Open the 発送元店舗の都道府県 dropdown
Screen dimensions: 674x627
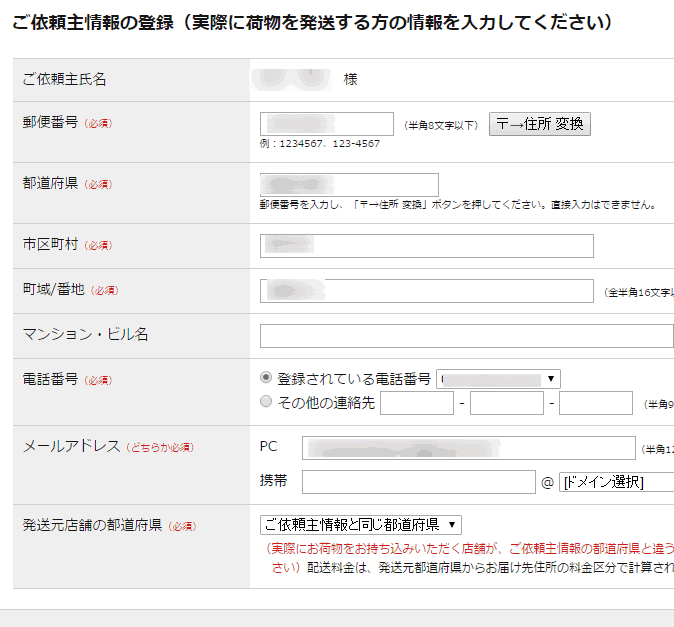[361, 525]
